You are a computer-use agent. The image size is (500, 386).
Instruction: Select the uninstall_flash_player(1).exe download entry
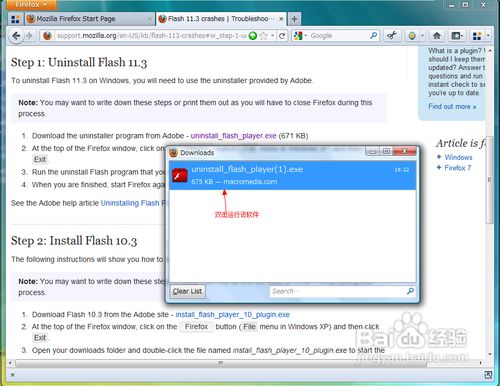(293, 175)
